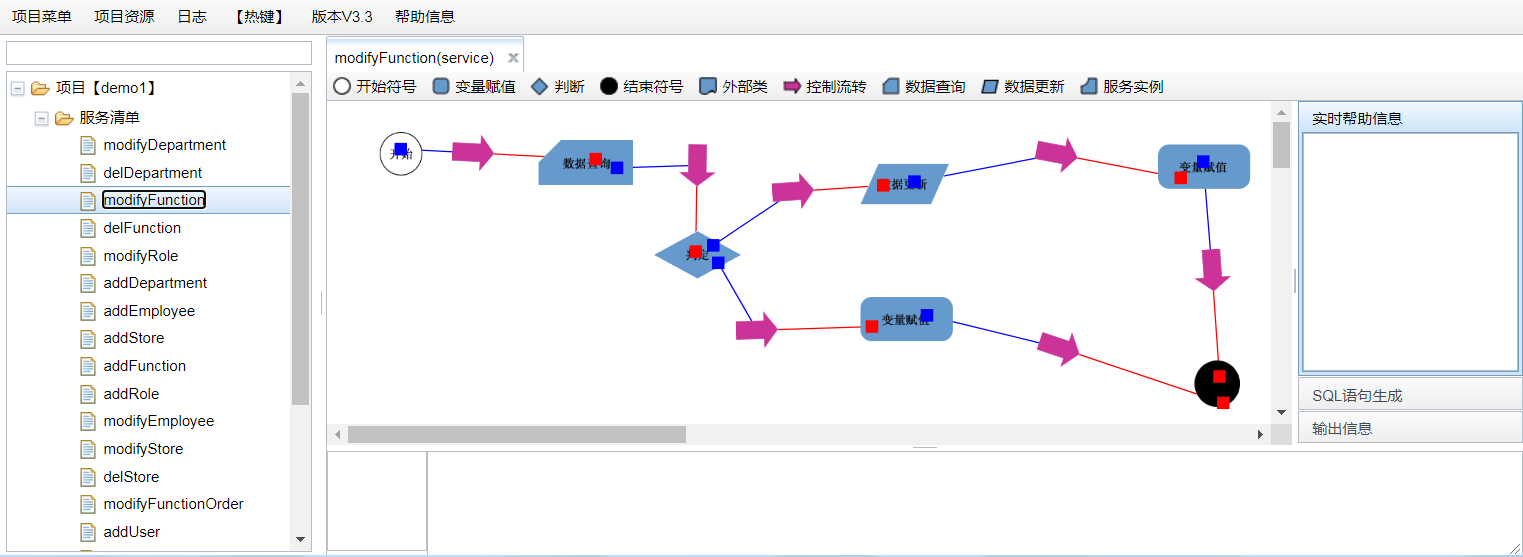Select the 数据更新 data update tool
The image size is (1523, 557).
(1023, 87)
